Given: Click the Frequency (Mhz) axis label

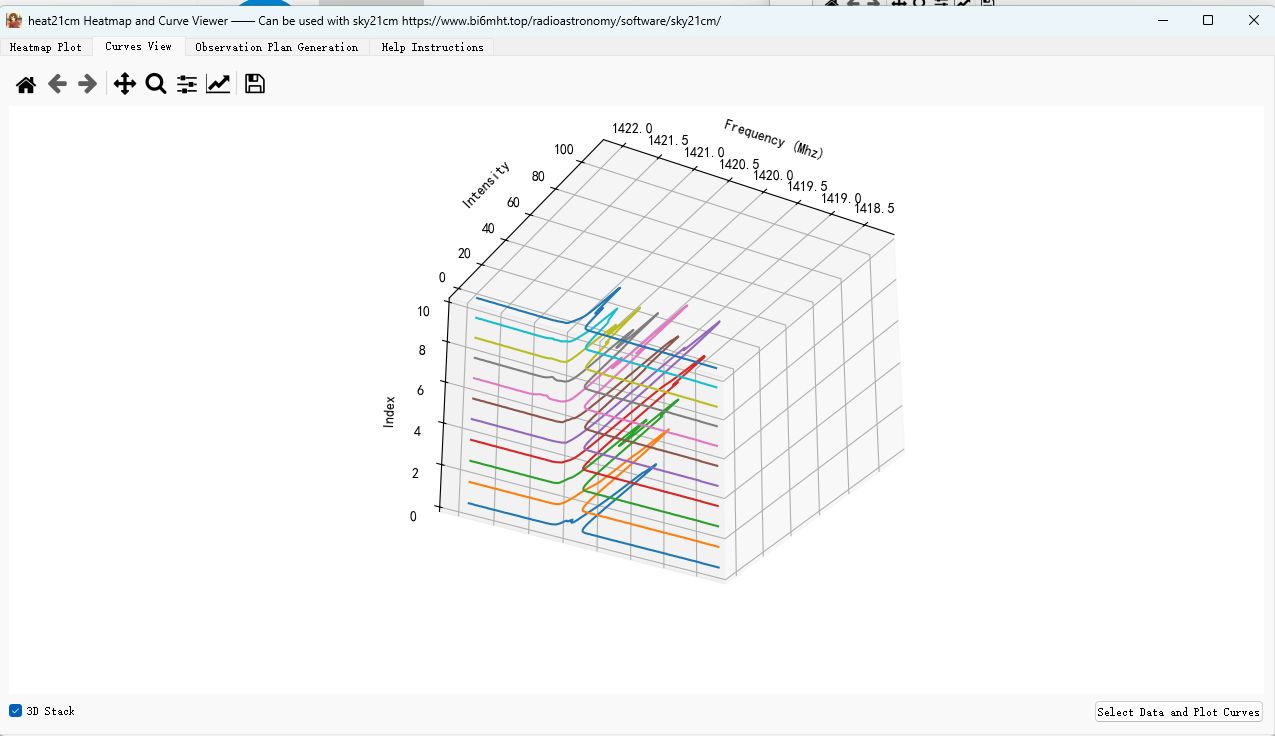Looking at the screenshot, I should pos(773,139).
